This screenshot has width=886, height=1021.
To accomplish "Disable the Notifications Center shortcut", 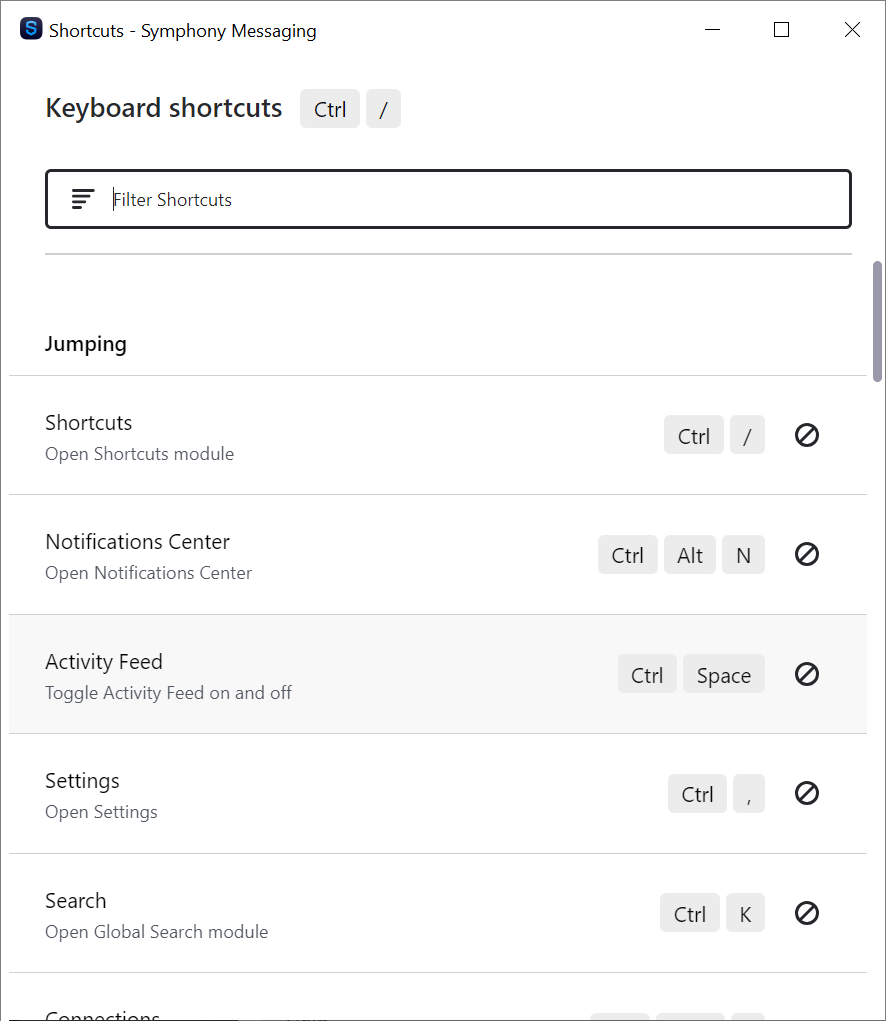I will 807,554.
